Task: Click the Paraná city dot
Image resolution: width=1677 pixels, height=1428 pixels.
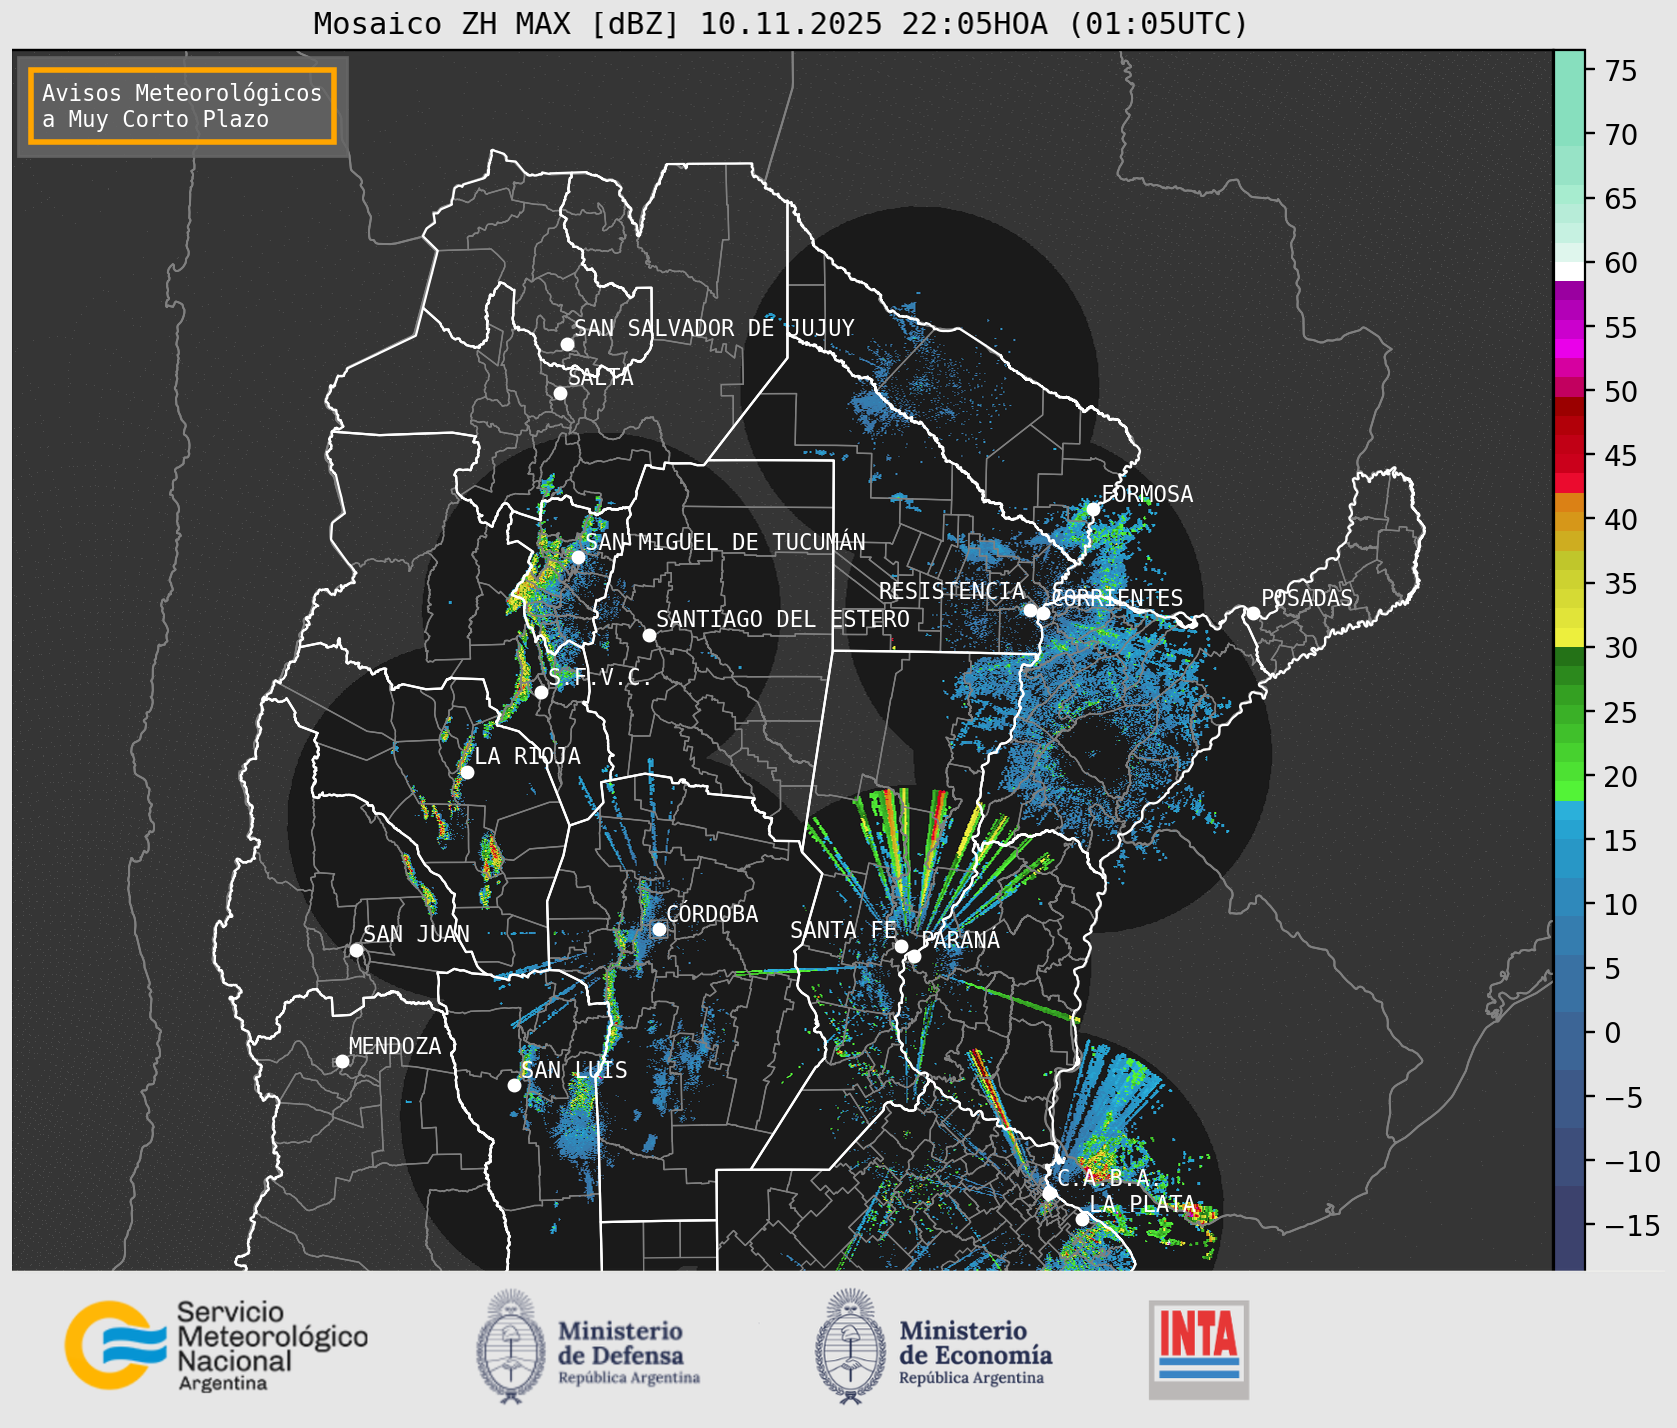Action: coord(914,956)
